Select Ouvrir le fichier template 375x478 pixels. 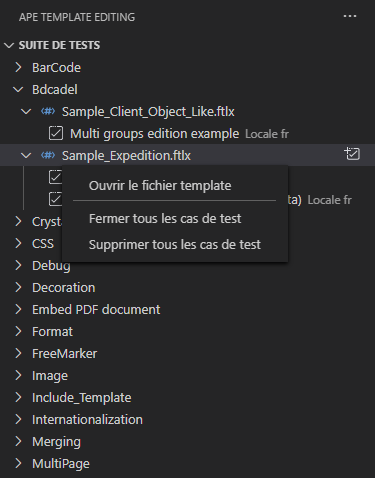click(x=160, y=185)
